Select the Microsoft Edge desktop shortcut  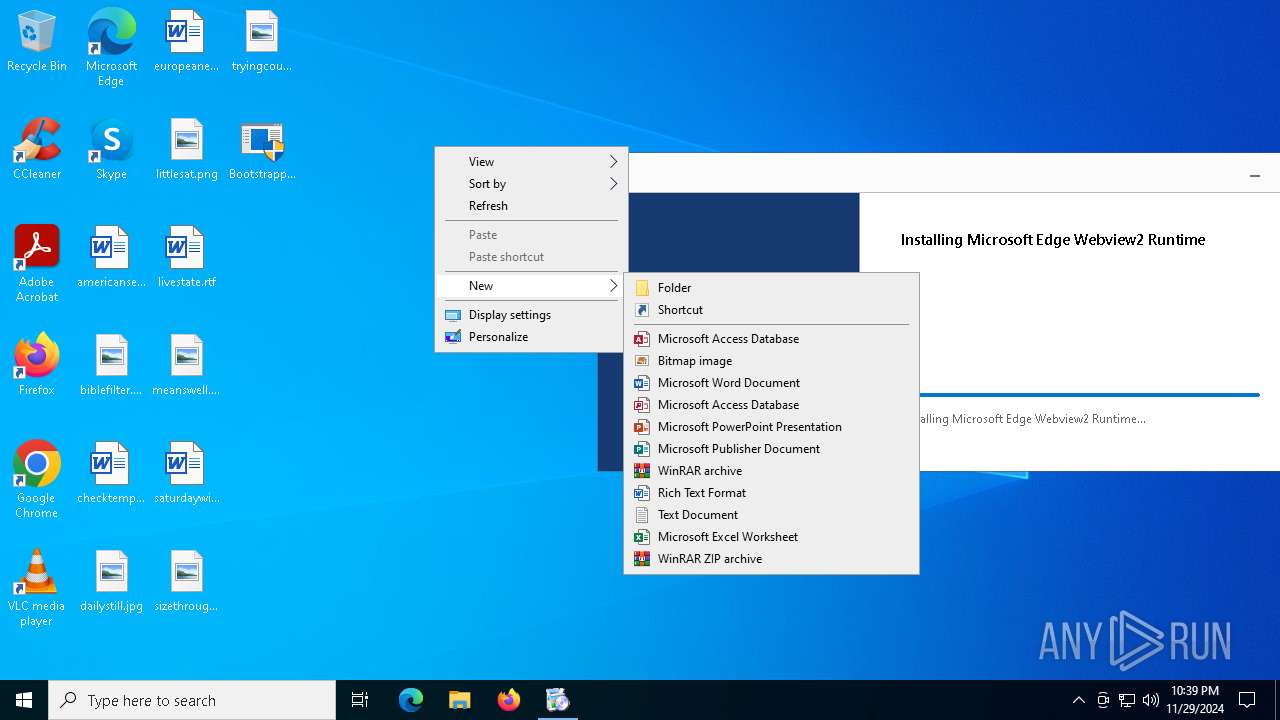(111, 48)
